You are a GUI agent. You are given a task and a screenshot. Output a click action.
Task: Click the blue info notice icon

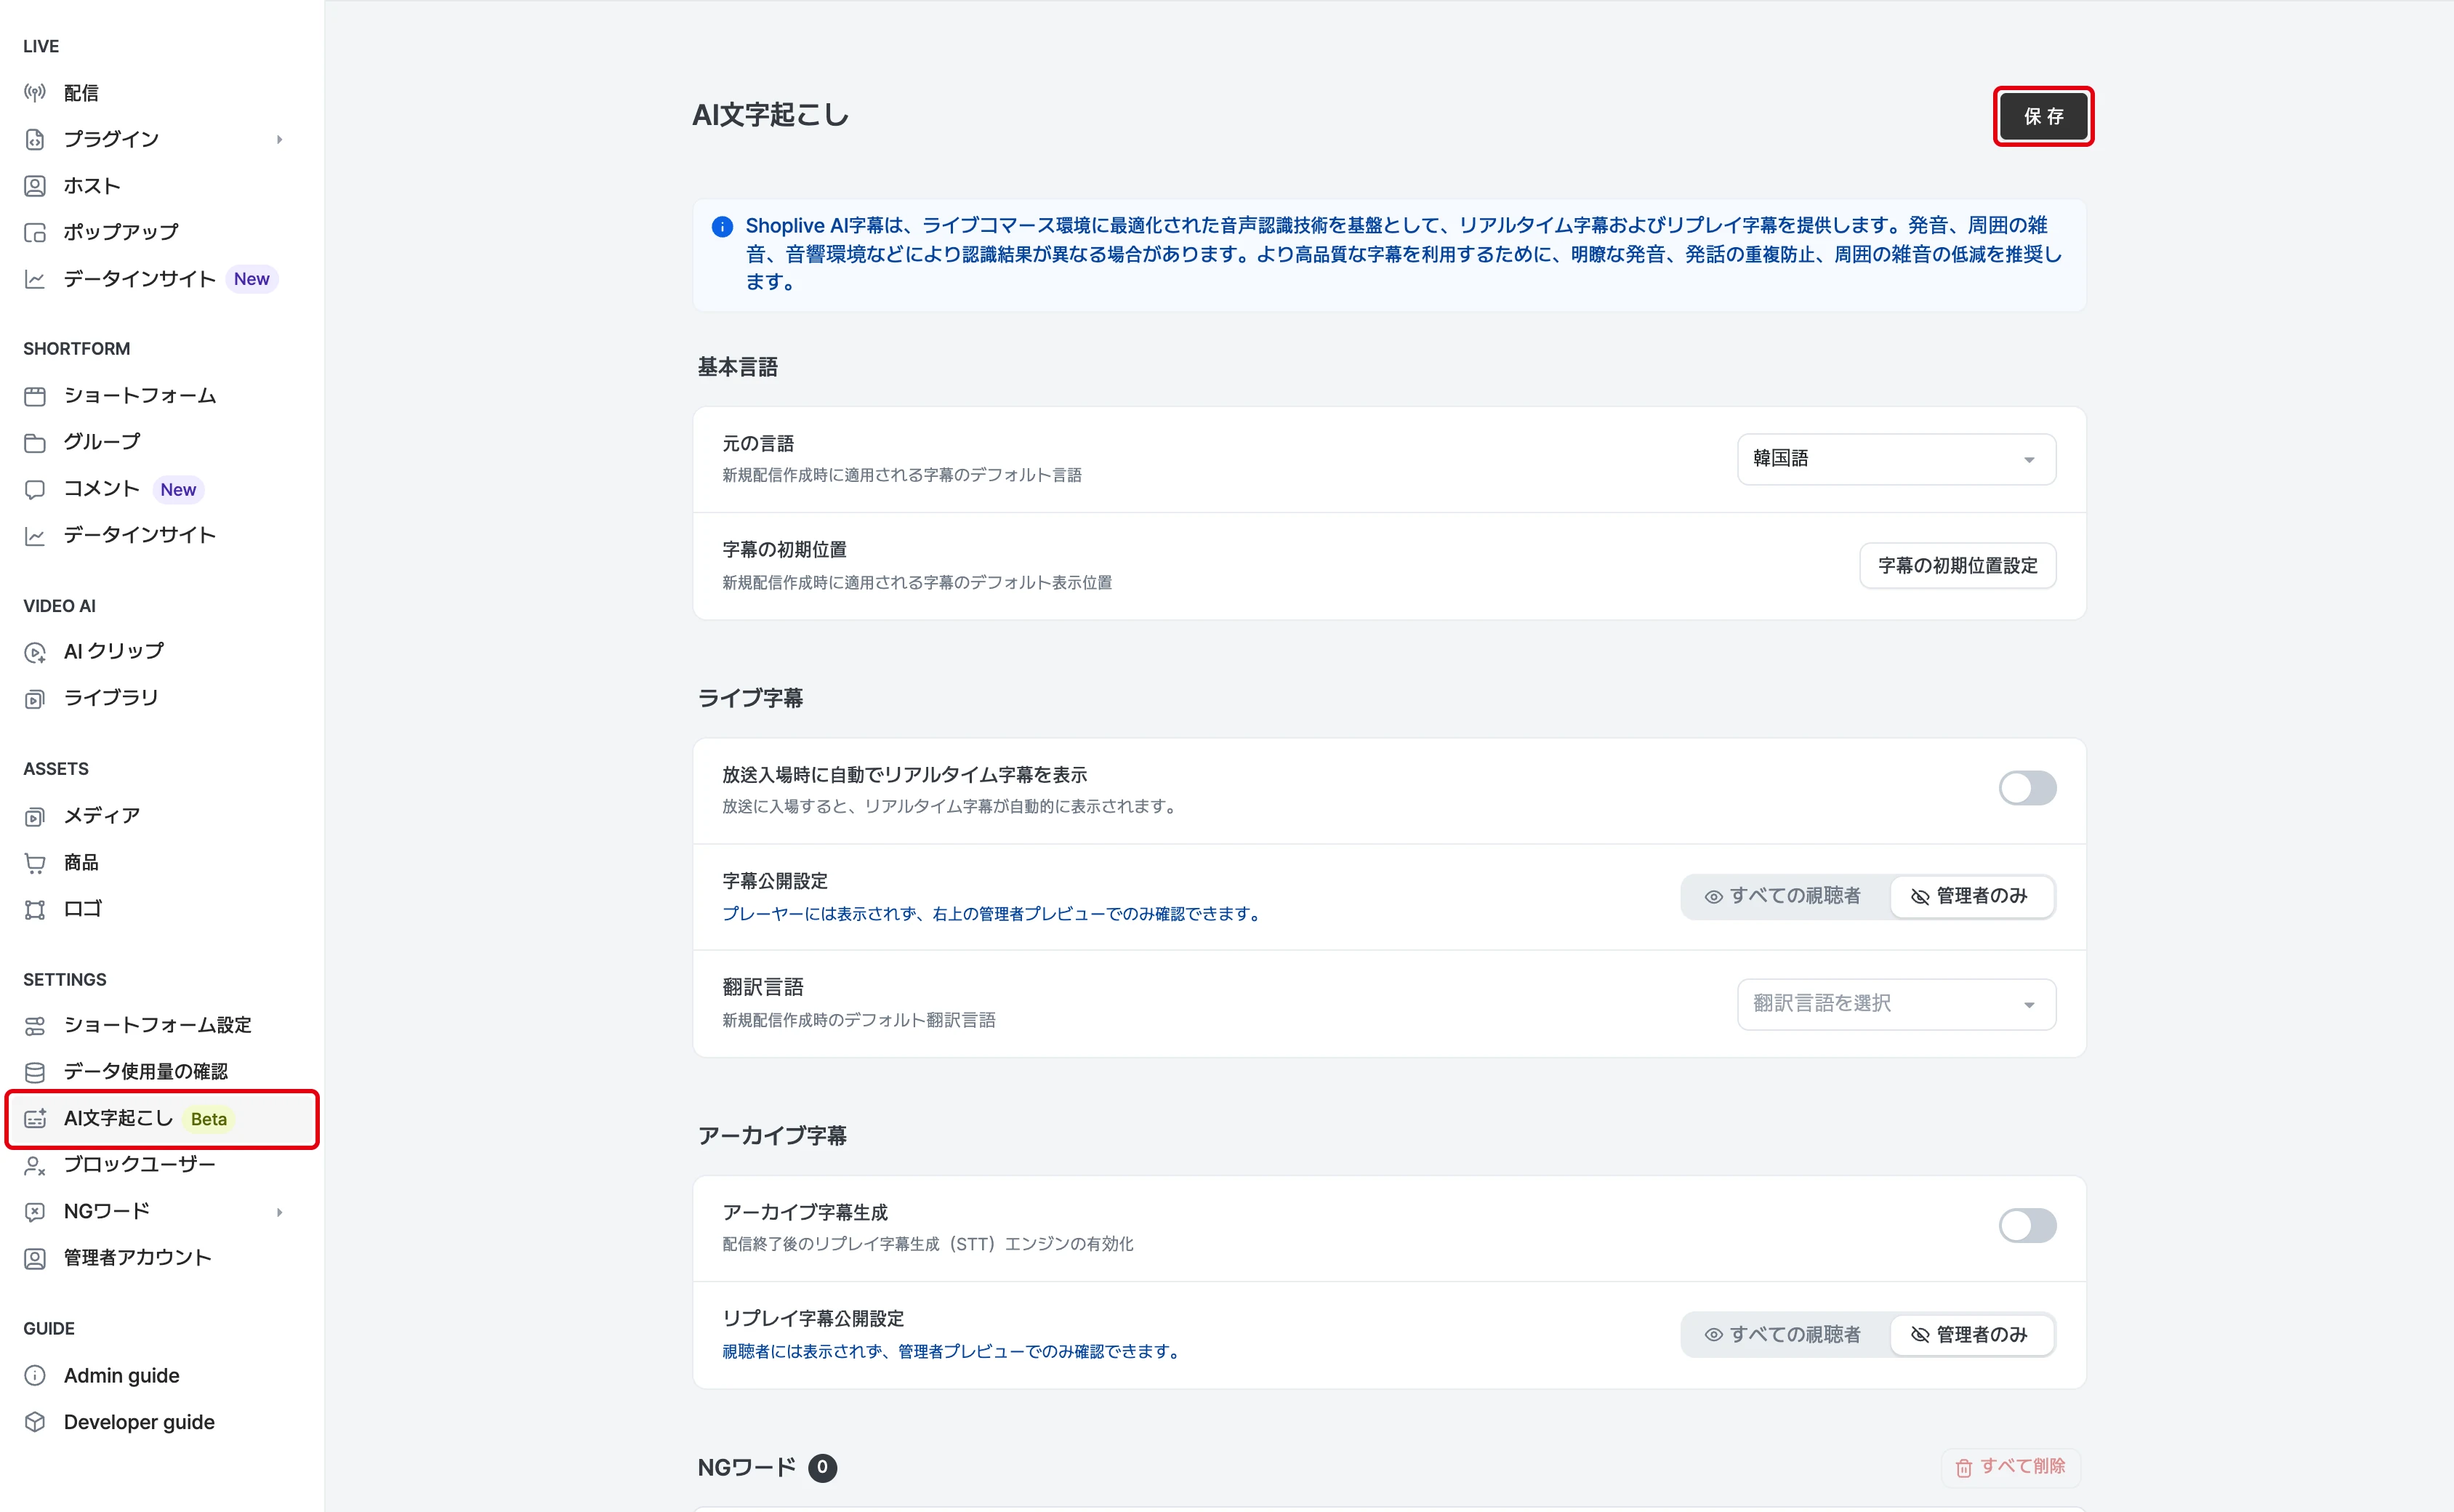[x=722, y=227]
